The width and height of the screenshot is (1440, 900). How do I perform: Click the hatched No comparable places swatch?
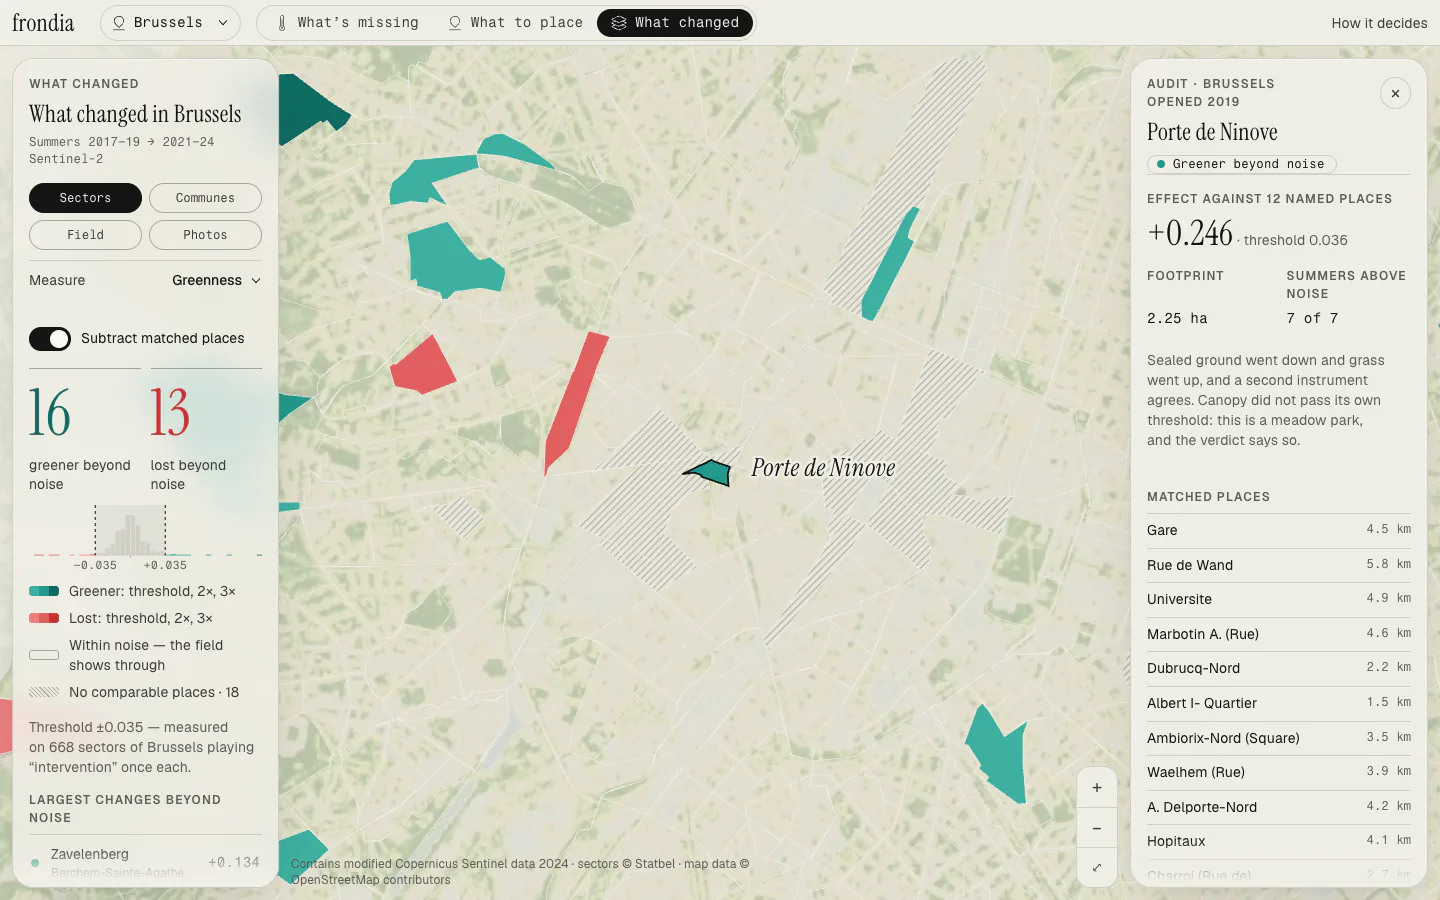(44, 693)
